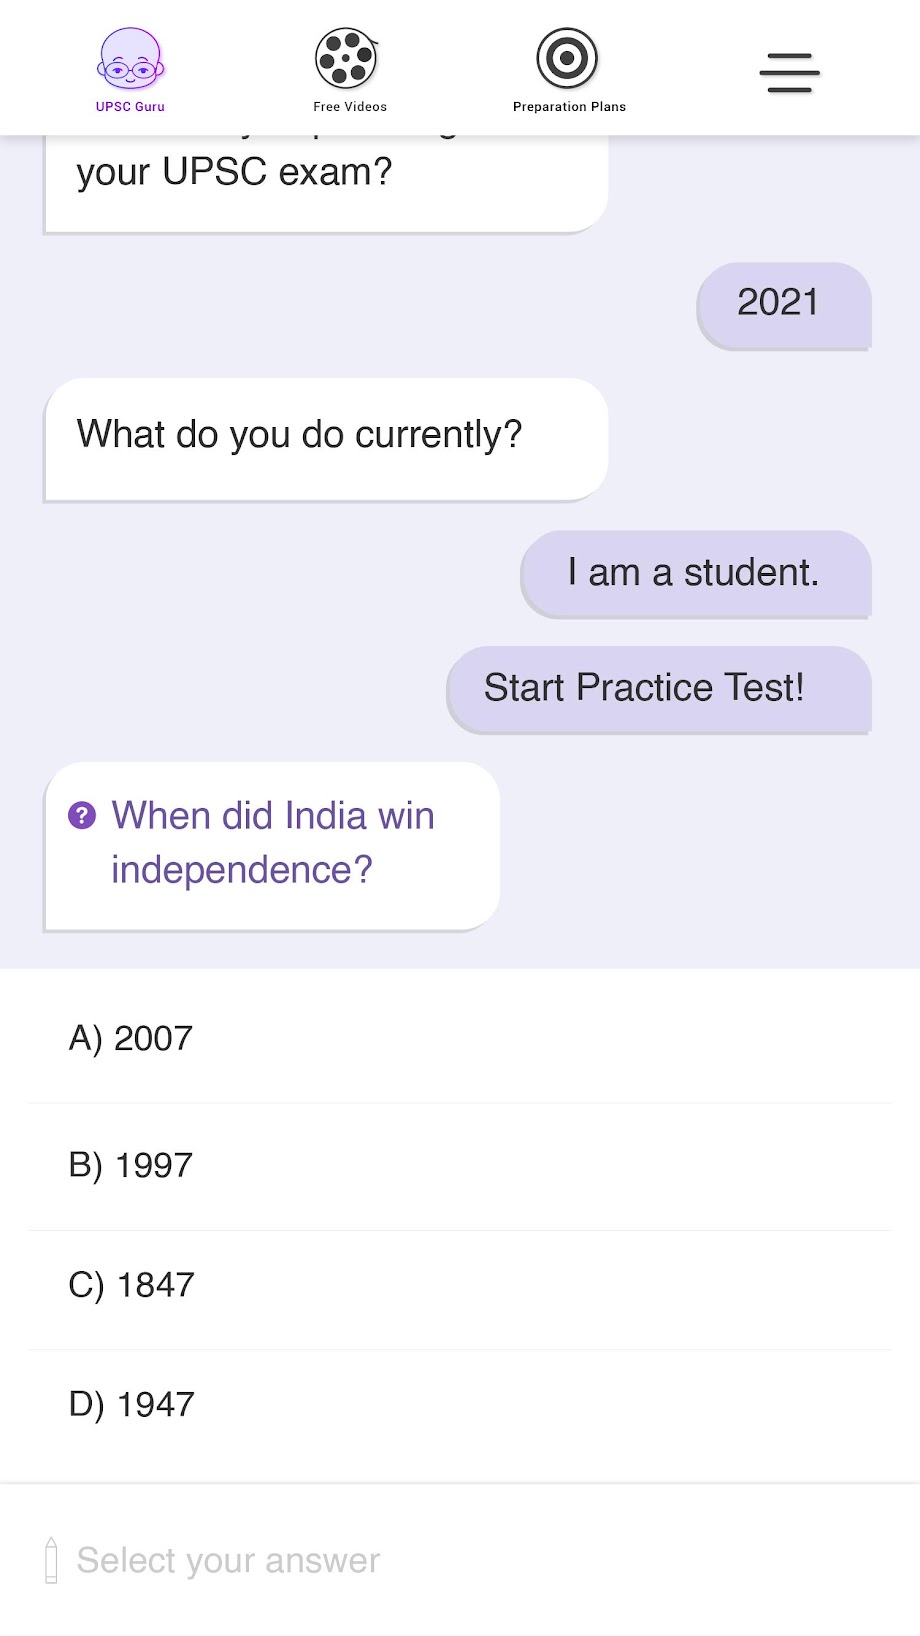Image resolution: width=920 pixels, height=1636 pixels.
Task: Click the 'When did India win independence?' question
Action: tap(272, 844)
